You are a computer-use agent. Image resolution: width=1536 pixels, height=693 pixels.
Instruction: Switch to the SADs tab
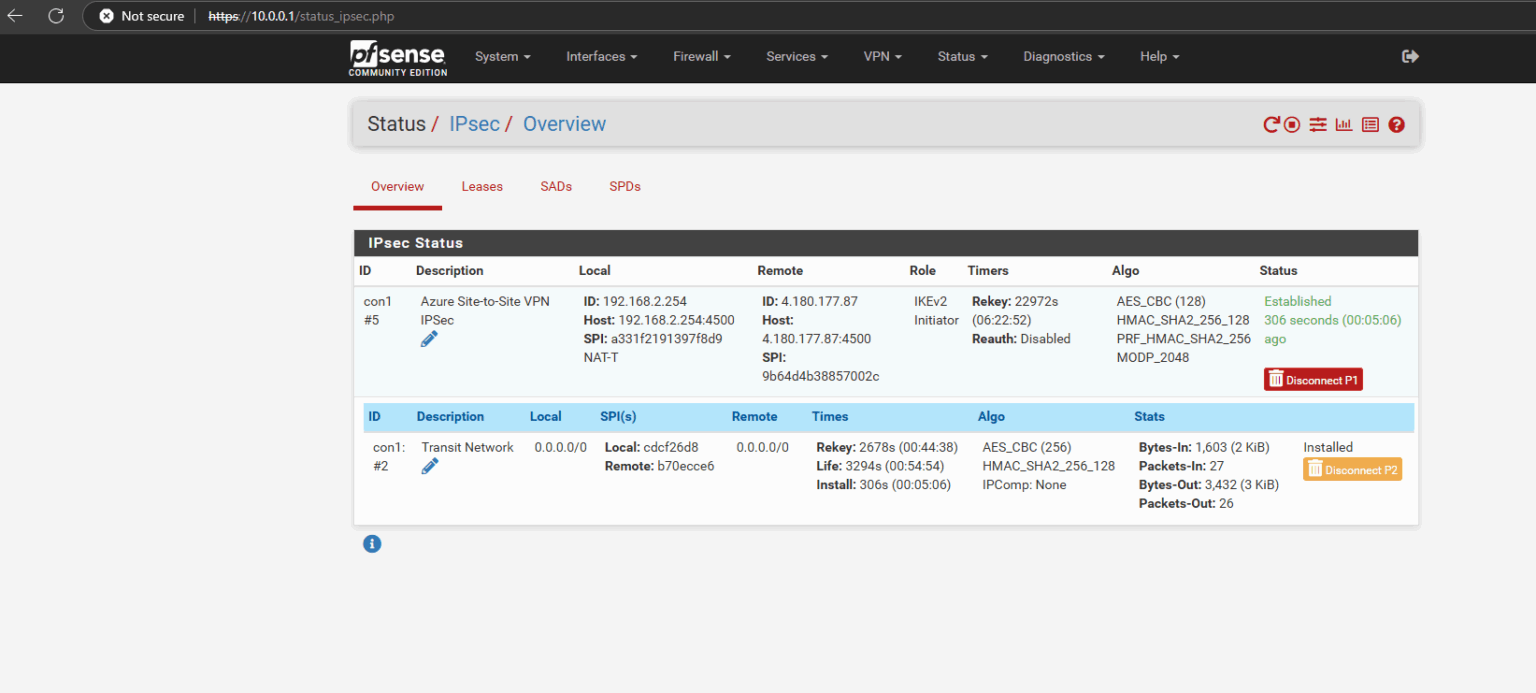[555, 186]
